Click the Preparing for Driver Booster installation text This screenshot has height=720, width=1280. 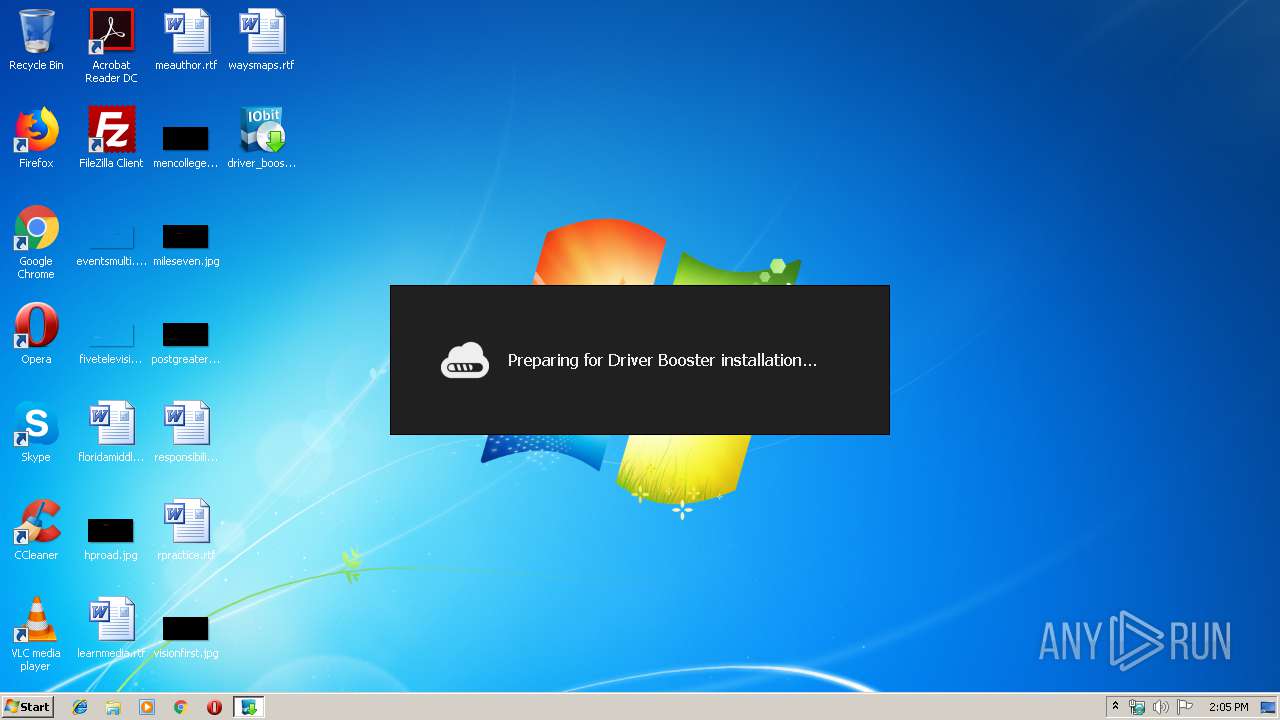[x=662, y=360]
